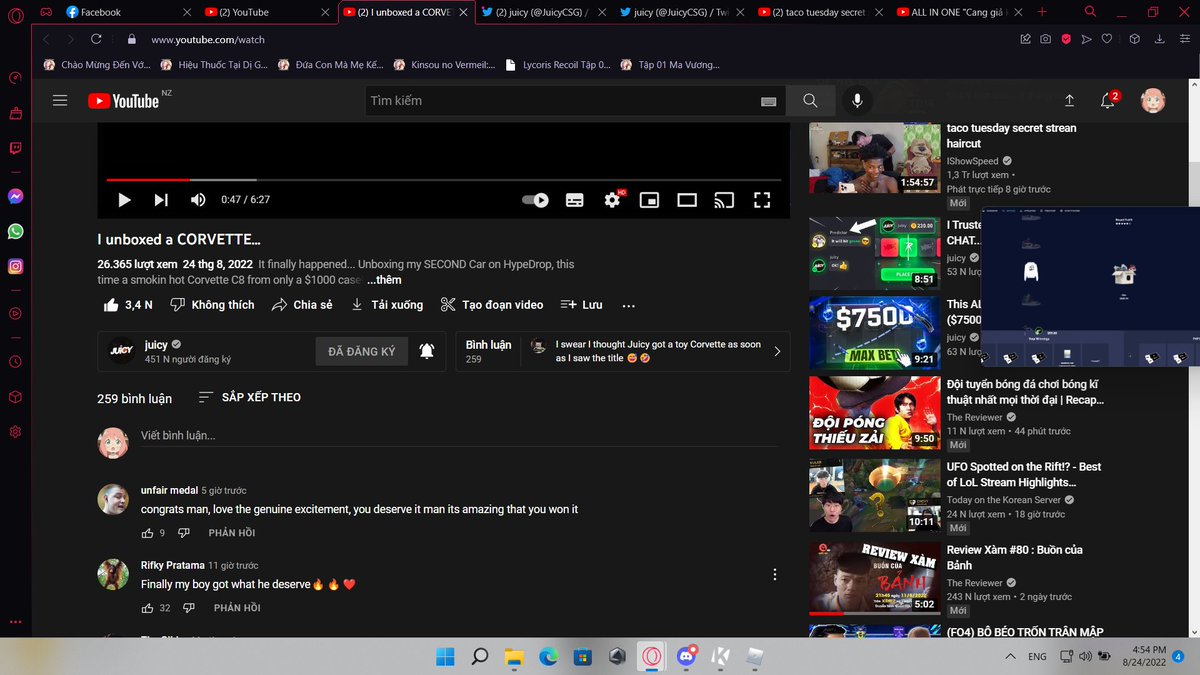This screenshot has height=675, width=1200.
Task: Open the Twitch sidebar panel
Action: tap(15, 148)
